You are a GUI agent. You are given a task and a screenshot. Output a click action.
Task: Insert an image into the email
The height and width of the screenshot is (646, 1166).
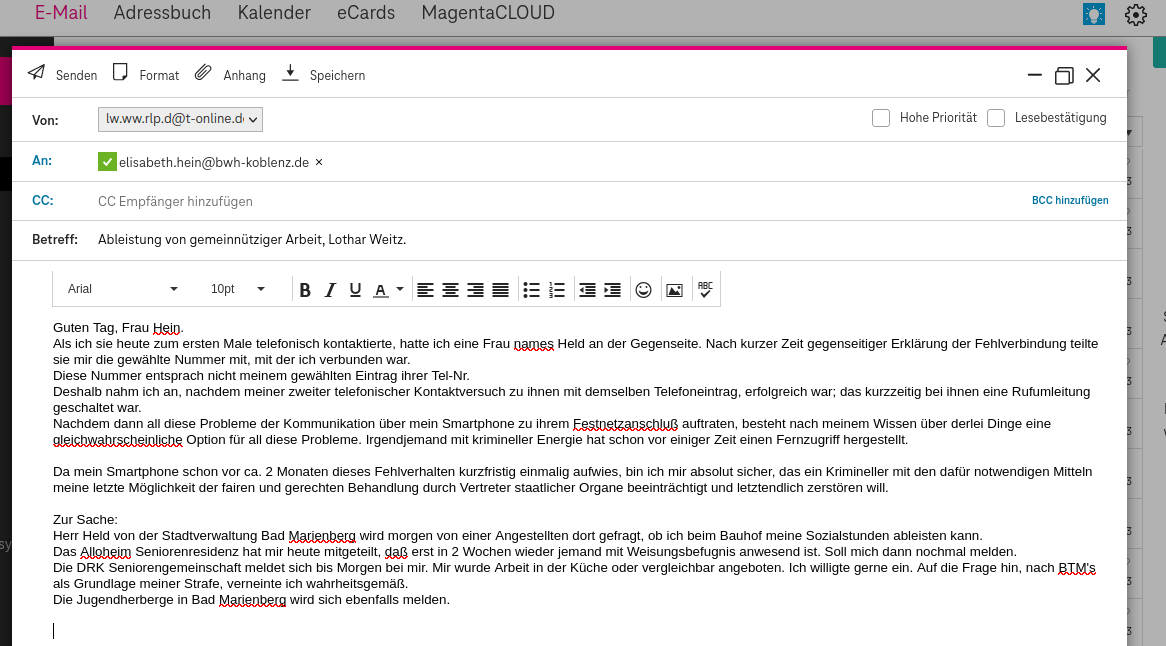[x=675, y=290]
